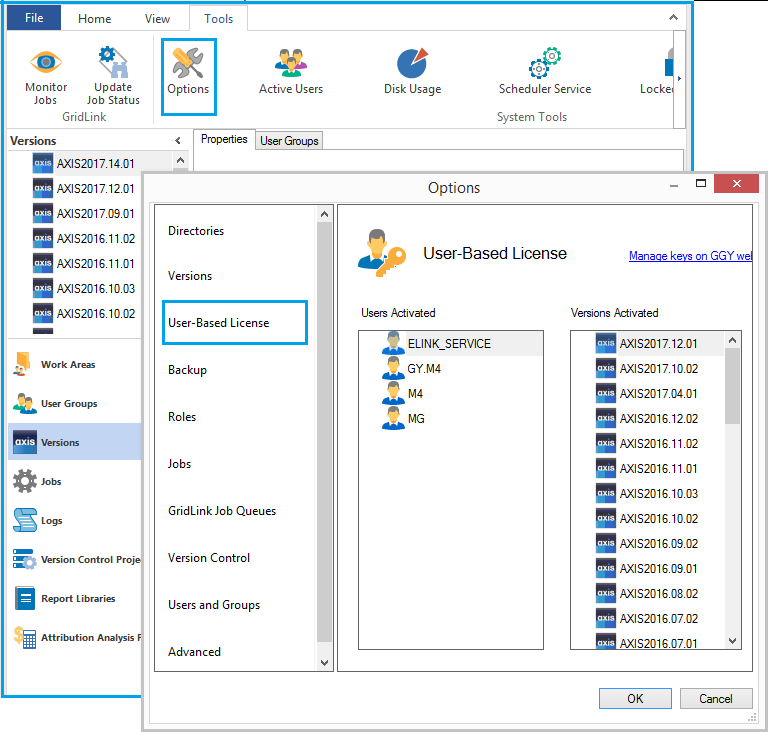Click MG user icon in Users Activated
This screenshot has height=732, width=768.
393,418
